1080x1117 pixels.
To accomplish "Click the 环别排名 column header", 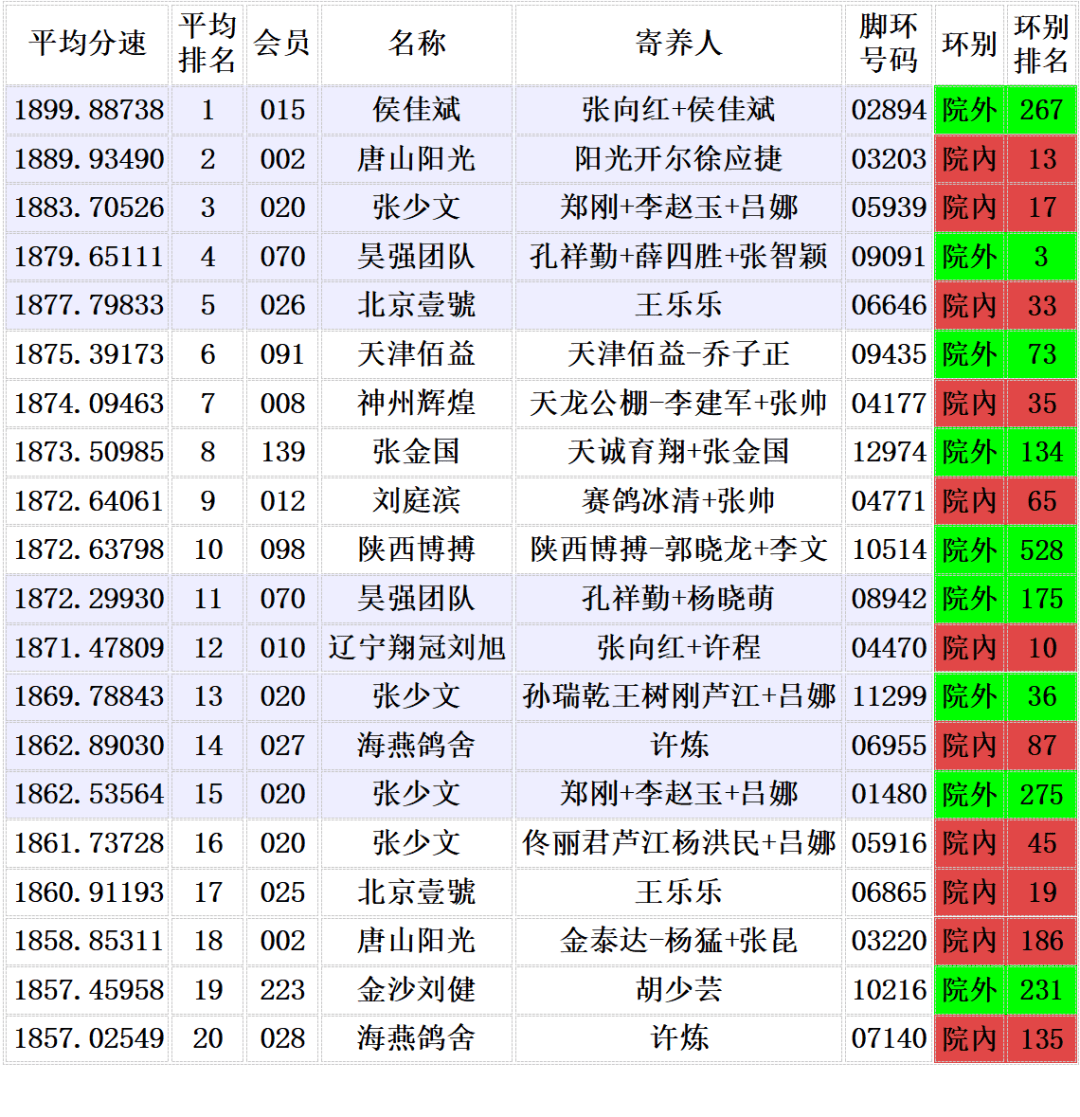I will click(x=1042, y=44).
